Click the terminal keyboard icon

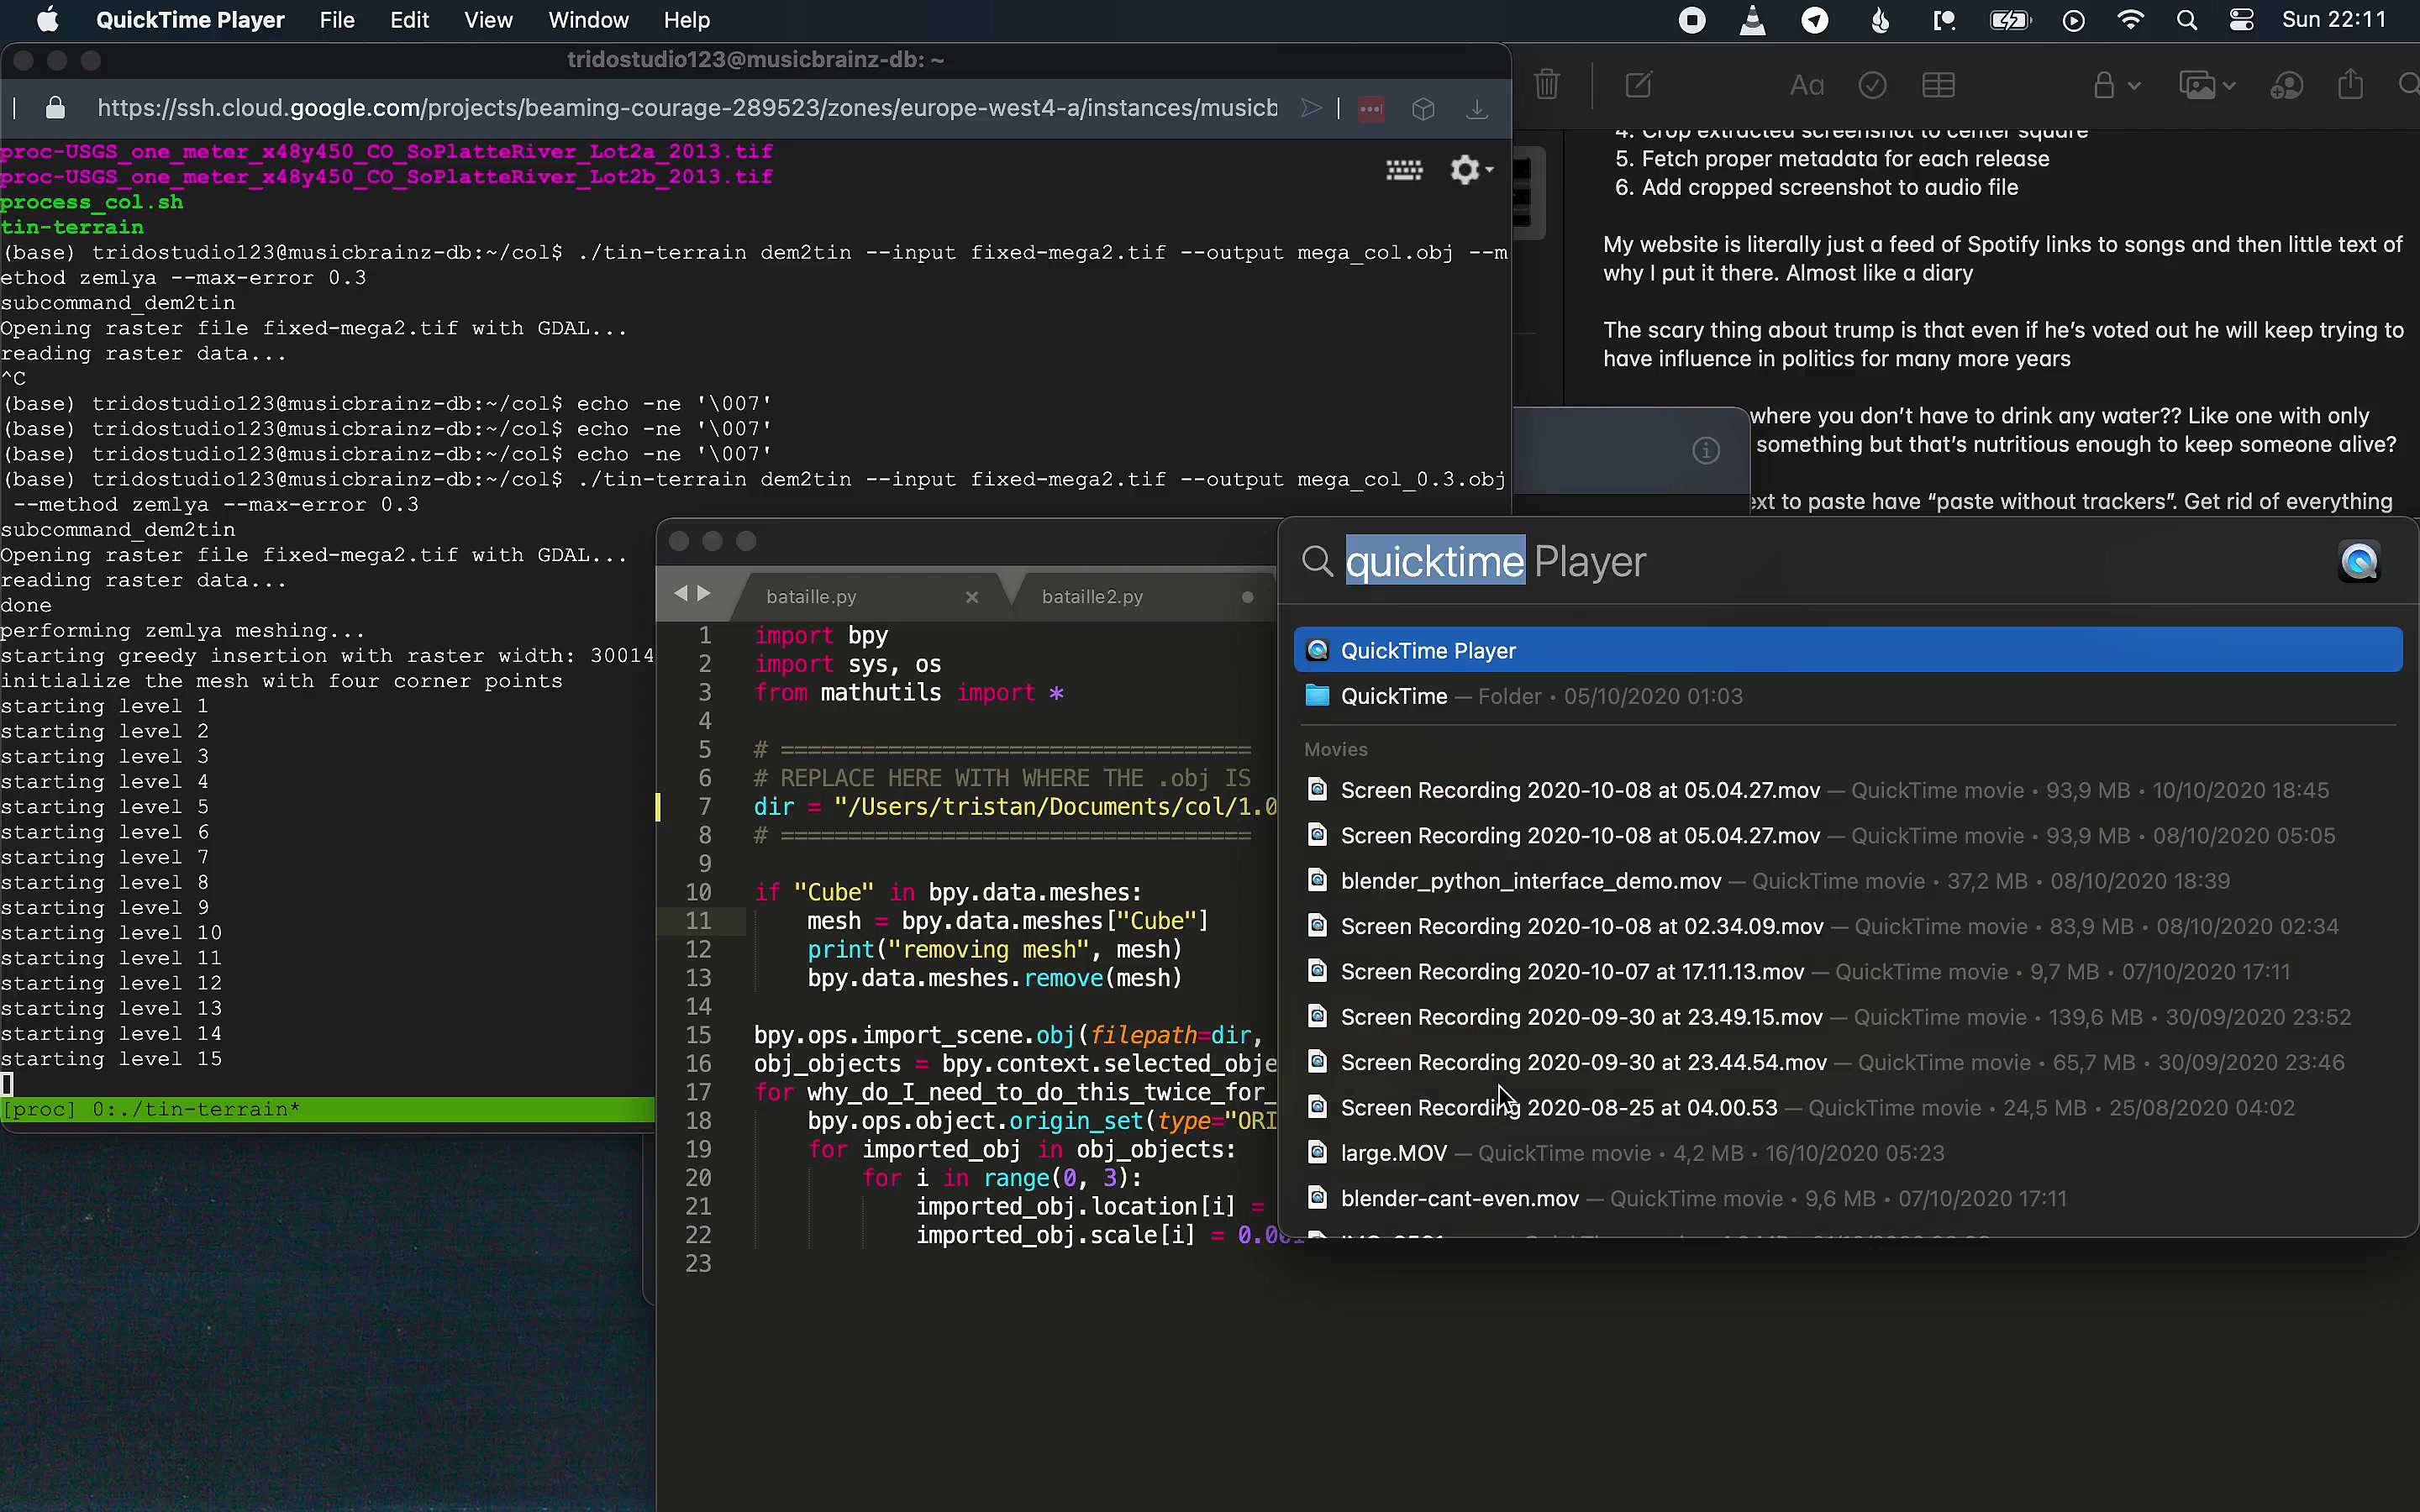coord(1404,170)
